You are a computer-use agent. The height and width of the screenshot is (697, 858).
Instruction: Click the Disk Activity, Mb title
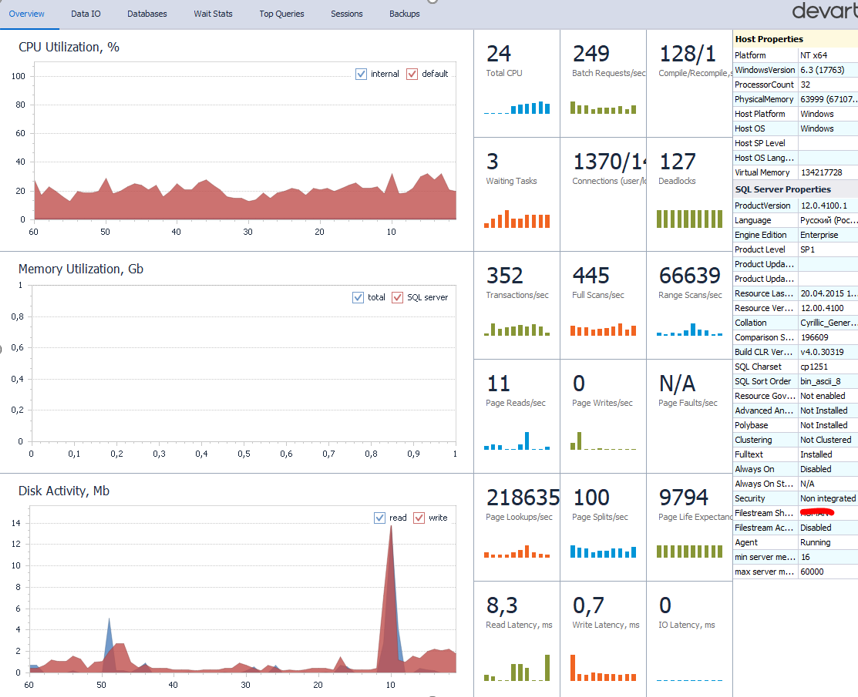[x=64, y=491]
